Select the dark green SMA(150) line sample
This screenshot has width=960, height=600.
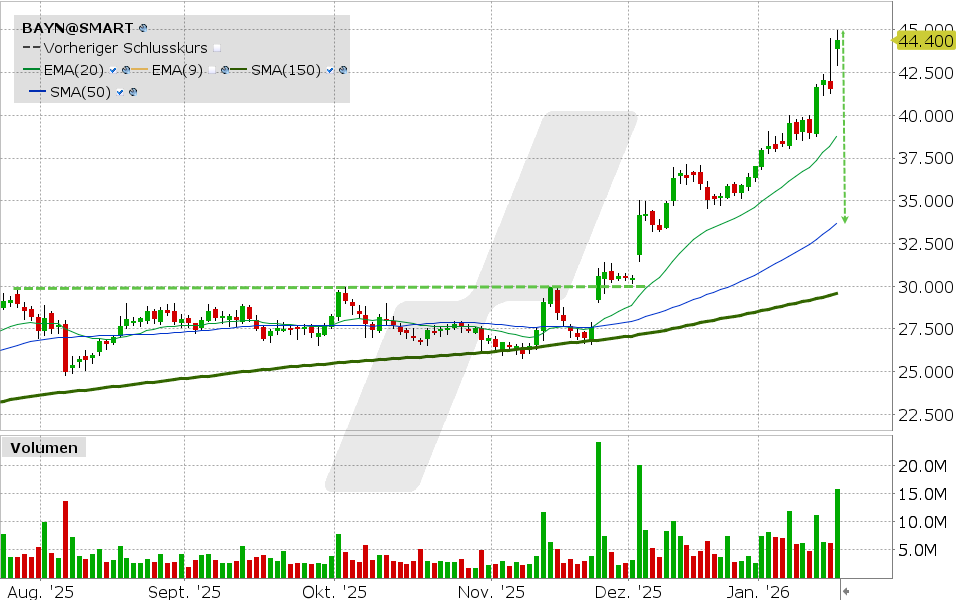(x=241, y=69)
